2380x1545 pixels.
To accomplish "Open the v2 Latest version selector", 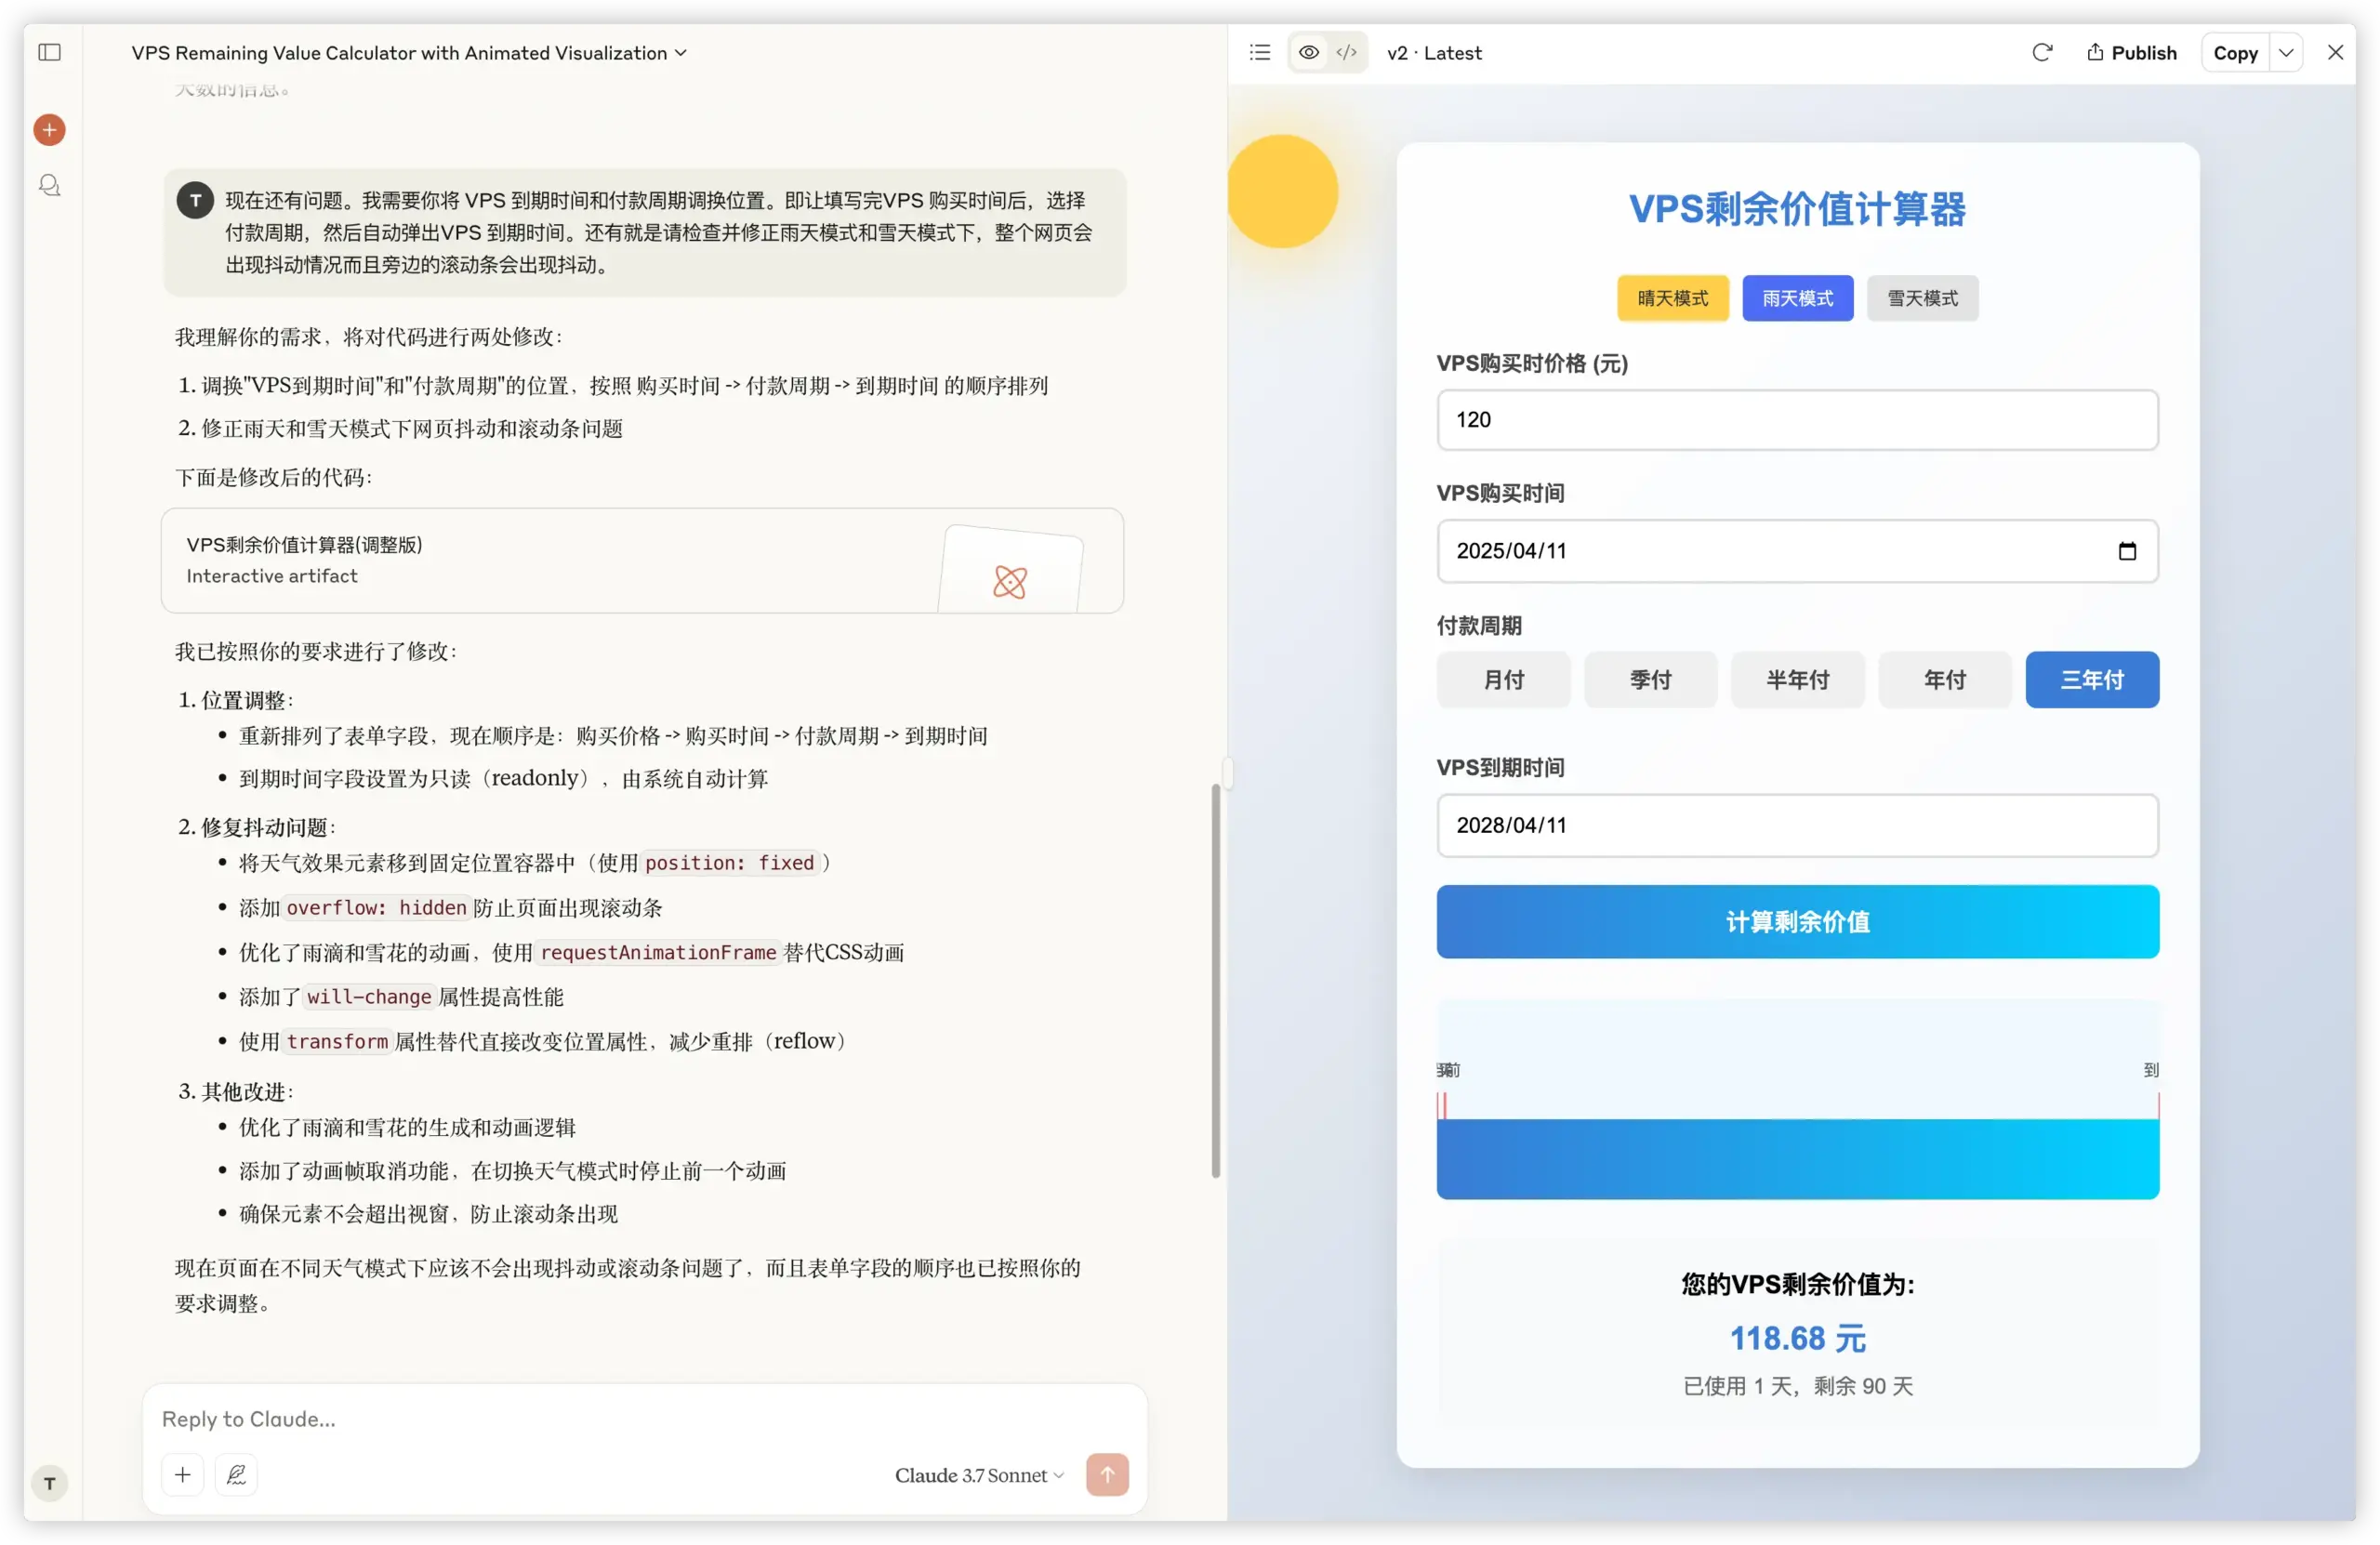I will click(1434, 53).
